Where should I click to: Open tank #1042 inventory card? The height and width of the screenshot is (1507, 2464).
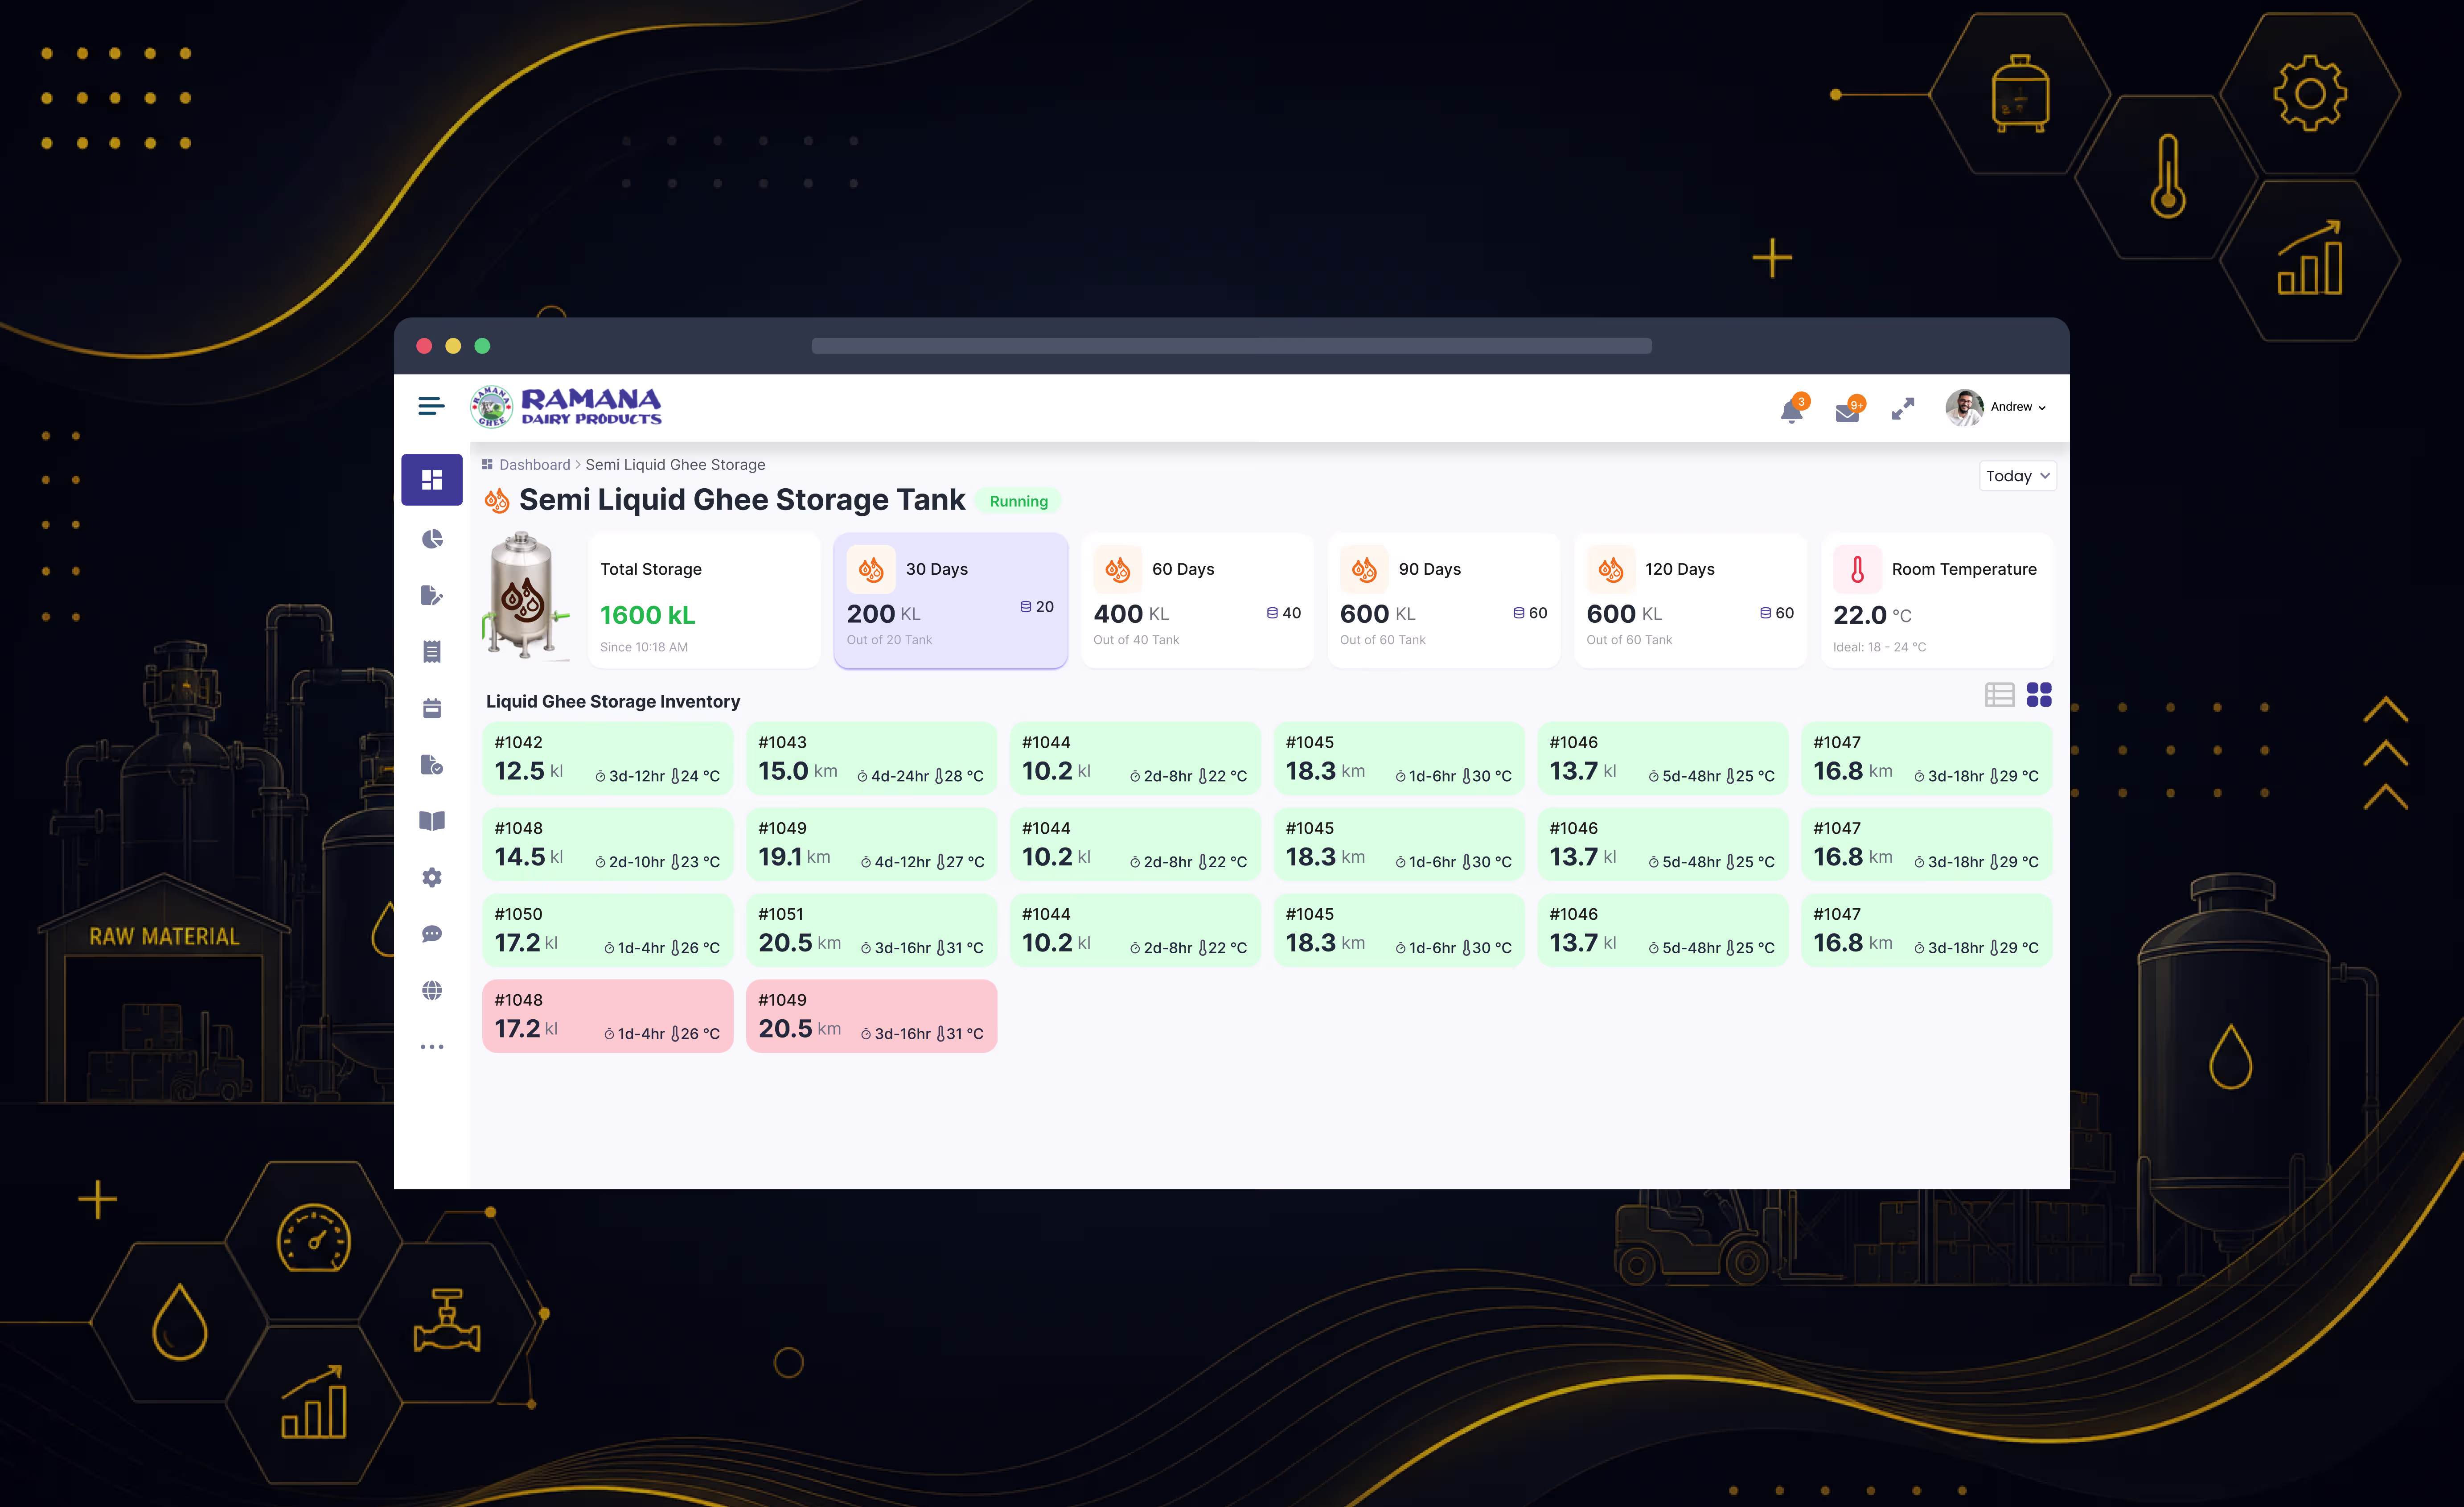[x=607, y=759]
